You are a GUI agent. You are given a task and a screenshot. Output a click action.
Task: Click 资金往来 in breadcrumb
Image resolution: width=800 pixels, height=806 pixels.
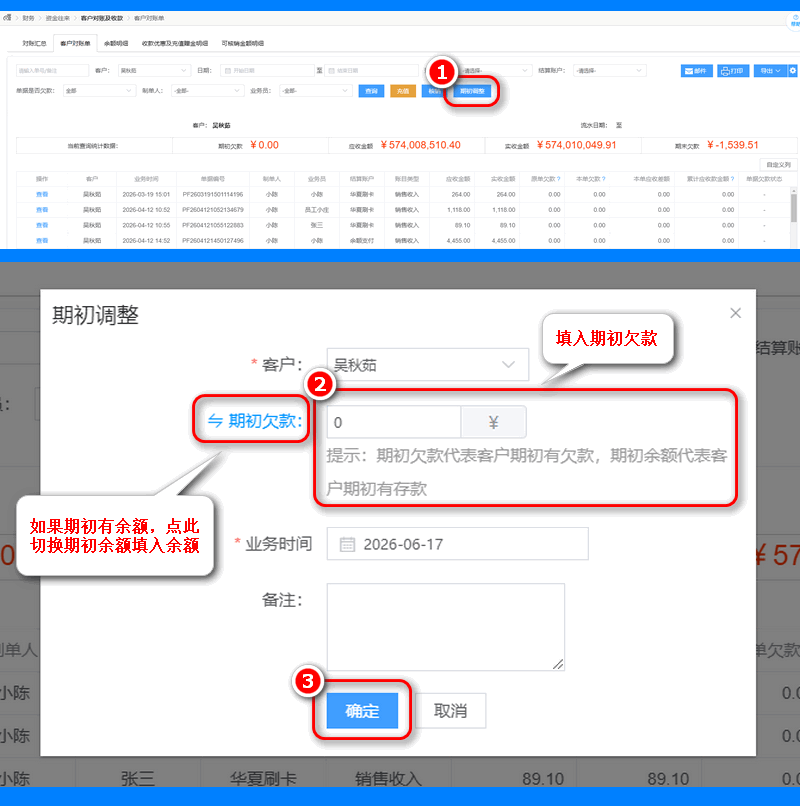[58, 18]
